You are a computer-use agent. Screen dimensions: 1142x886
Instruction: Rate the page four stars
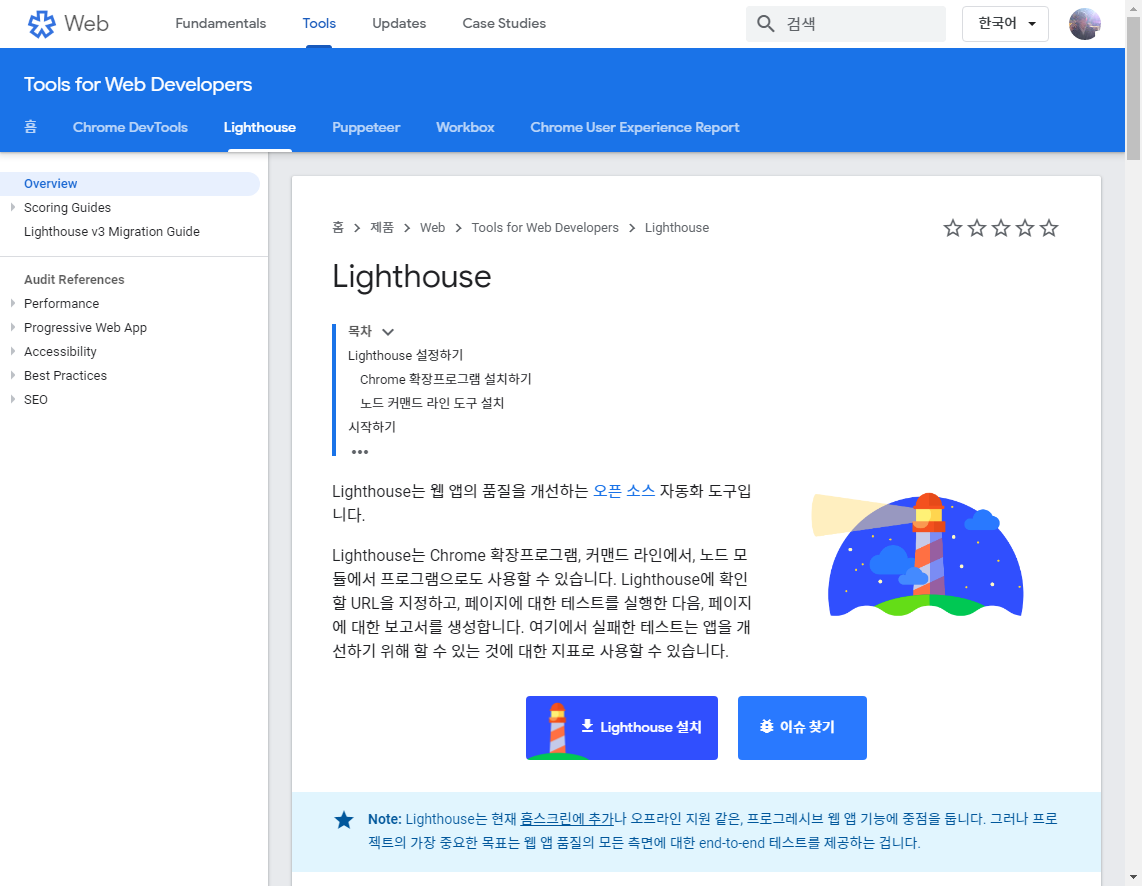1025,228
